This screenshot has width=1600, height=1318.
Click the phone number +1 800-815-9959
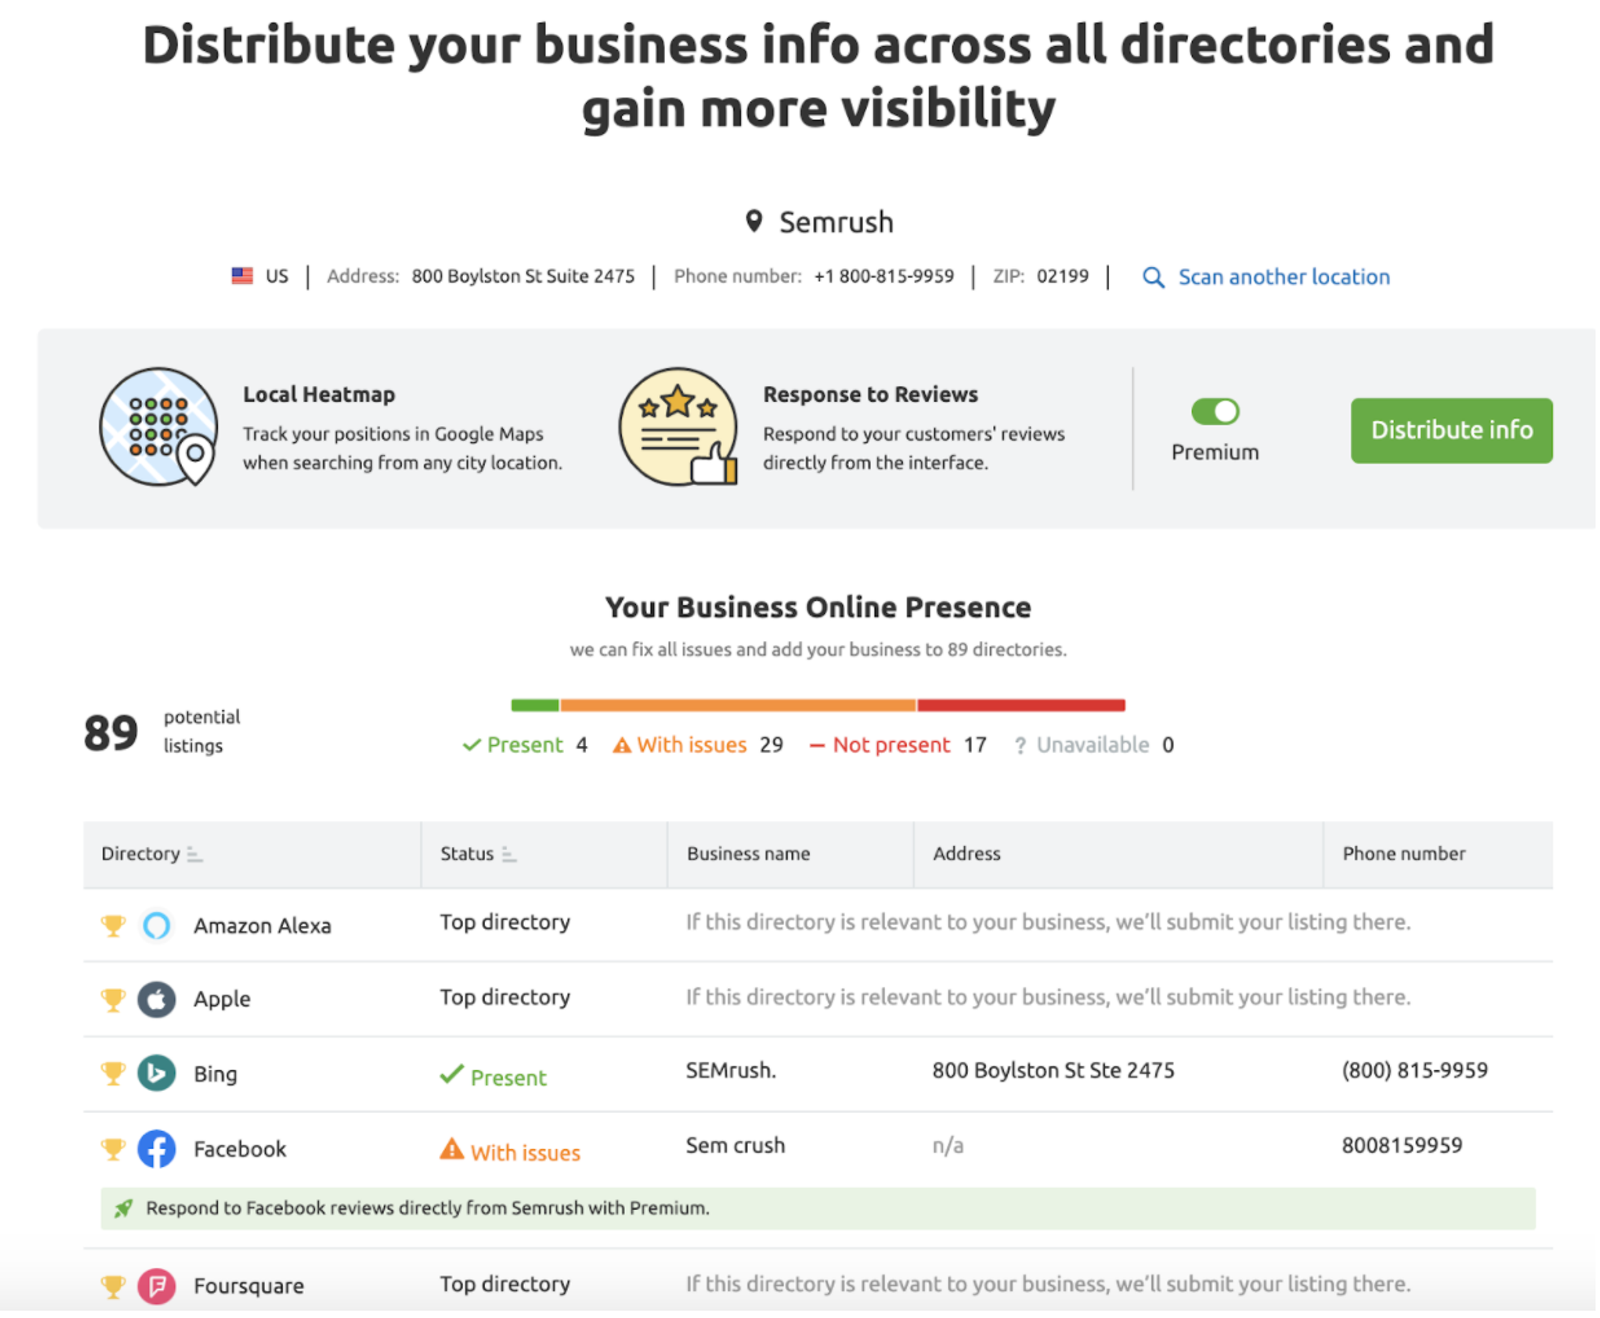click(884, 276)
